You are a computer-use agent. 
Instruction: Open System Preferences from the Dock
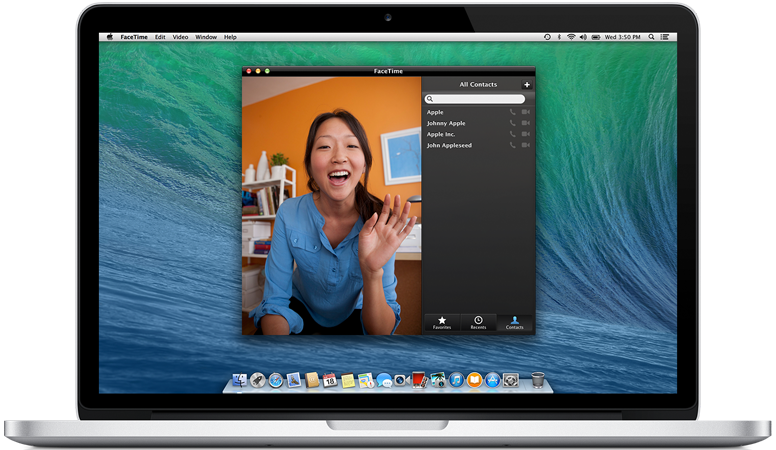click(510, 380)
